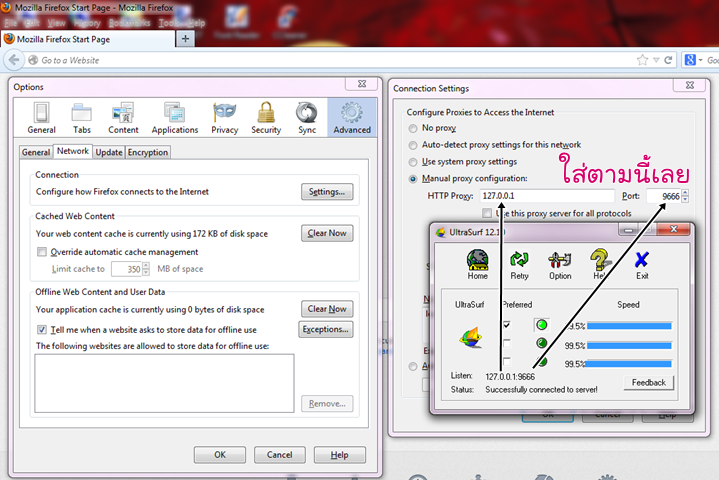
Task: Click second server 99.5% speed bar
Action: coord(629,346)
